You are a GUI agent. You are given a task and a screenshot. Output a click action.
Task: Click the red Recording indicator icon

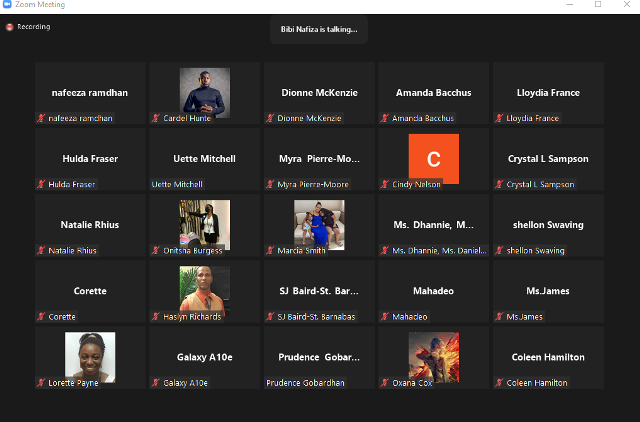click(10, 27)
